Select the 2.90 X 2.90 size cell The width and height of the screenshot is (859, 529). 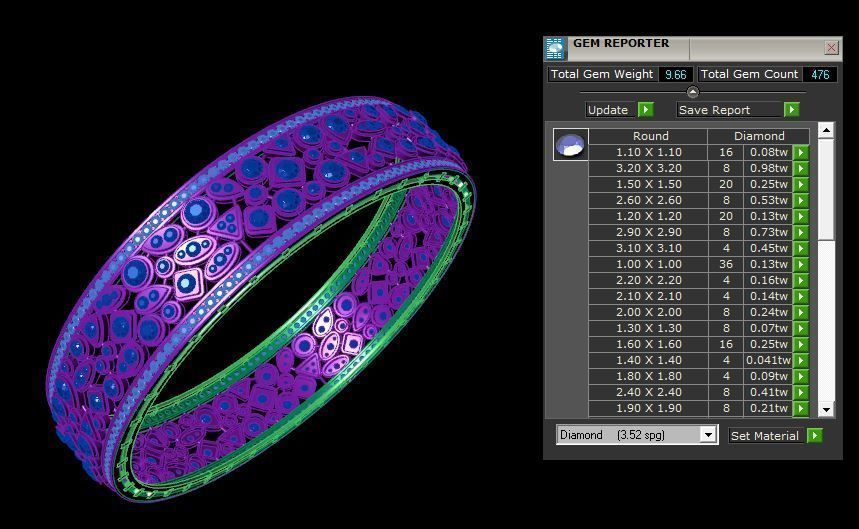[x=649, y=232]
